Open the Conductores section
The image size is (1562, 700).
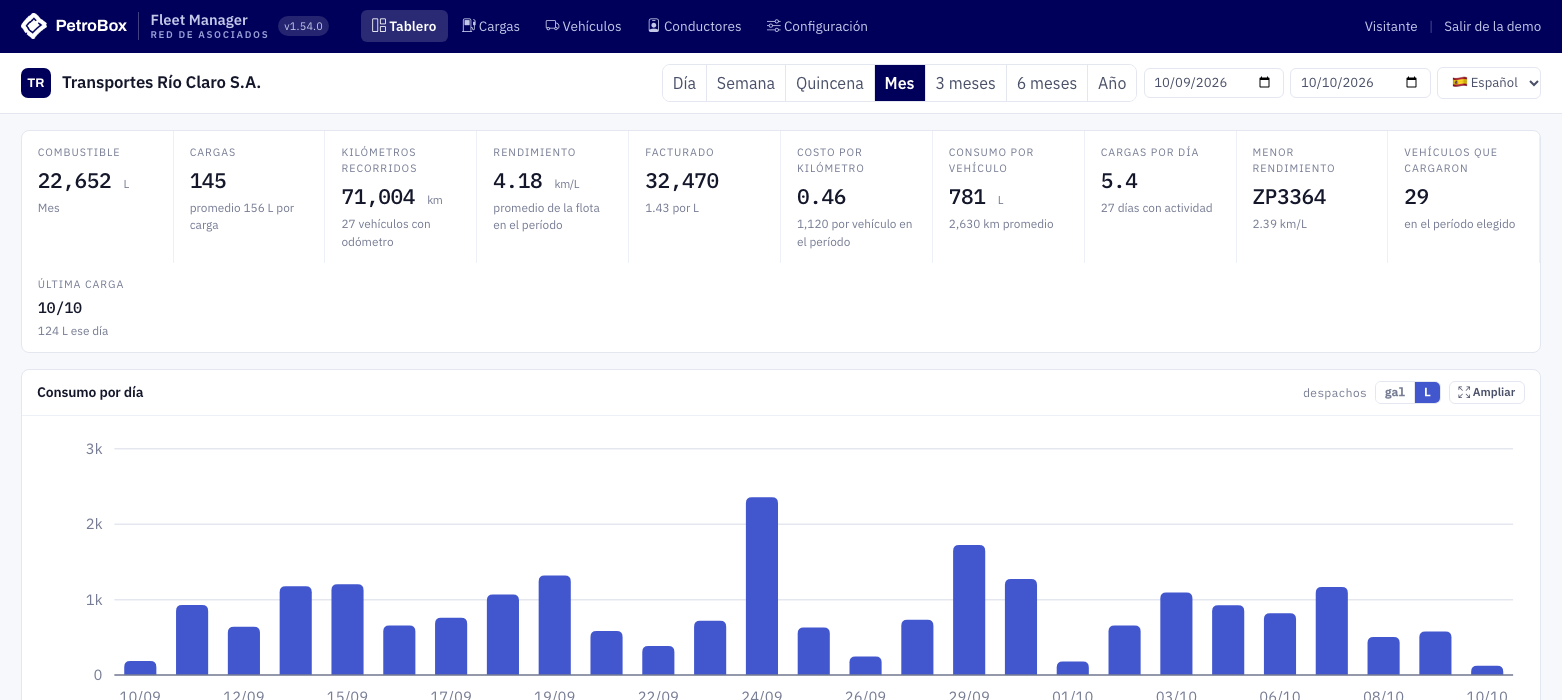tap(694, 26)
